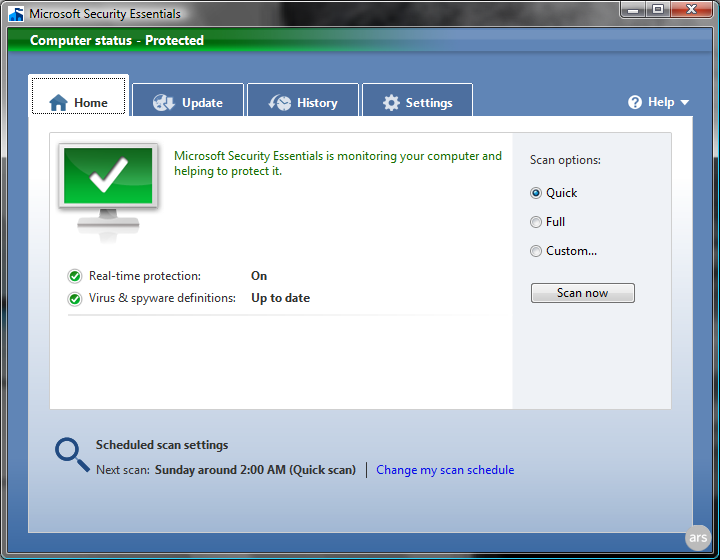Go to the History tab
This screenshot has width=720, height=560.
click(x=303, y=100)
